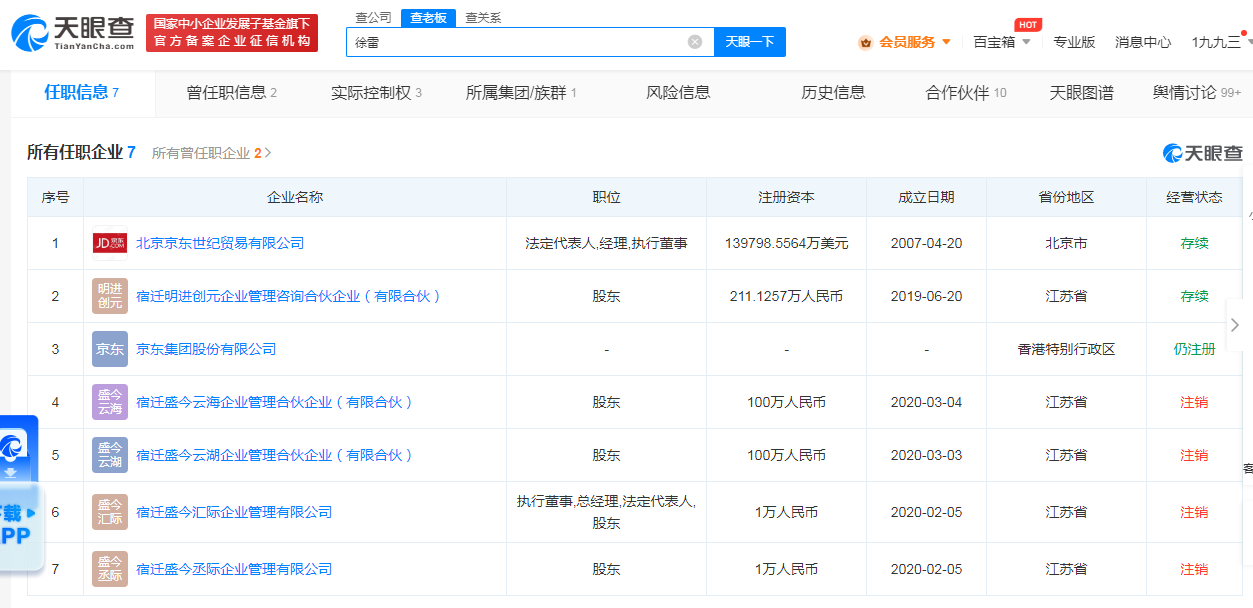Viewport: 1253px width, 608px height.
Task: Open the 实际控制权 tab
Action: (376, 93)
